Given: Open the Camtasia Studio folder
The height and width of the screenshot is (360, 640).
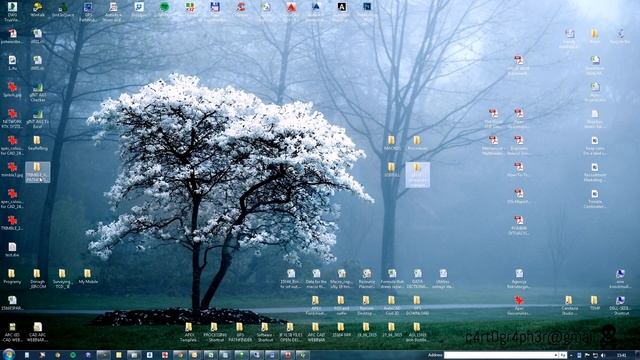Looking at the screenshot, I should point(569,305).
